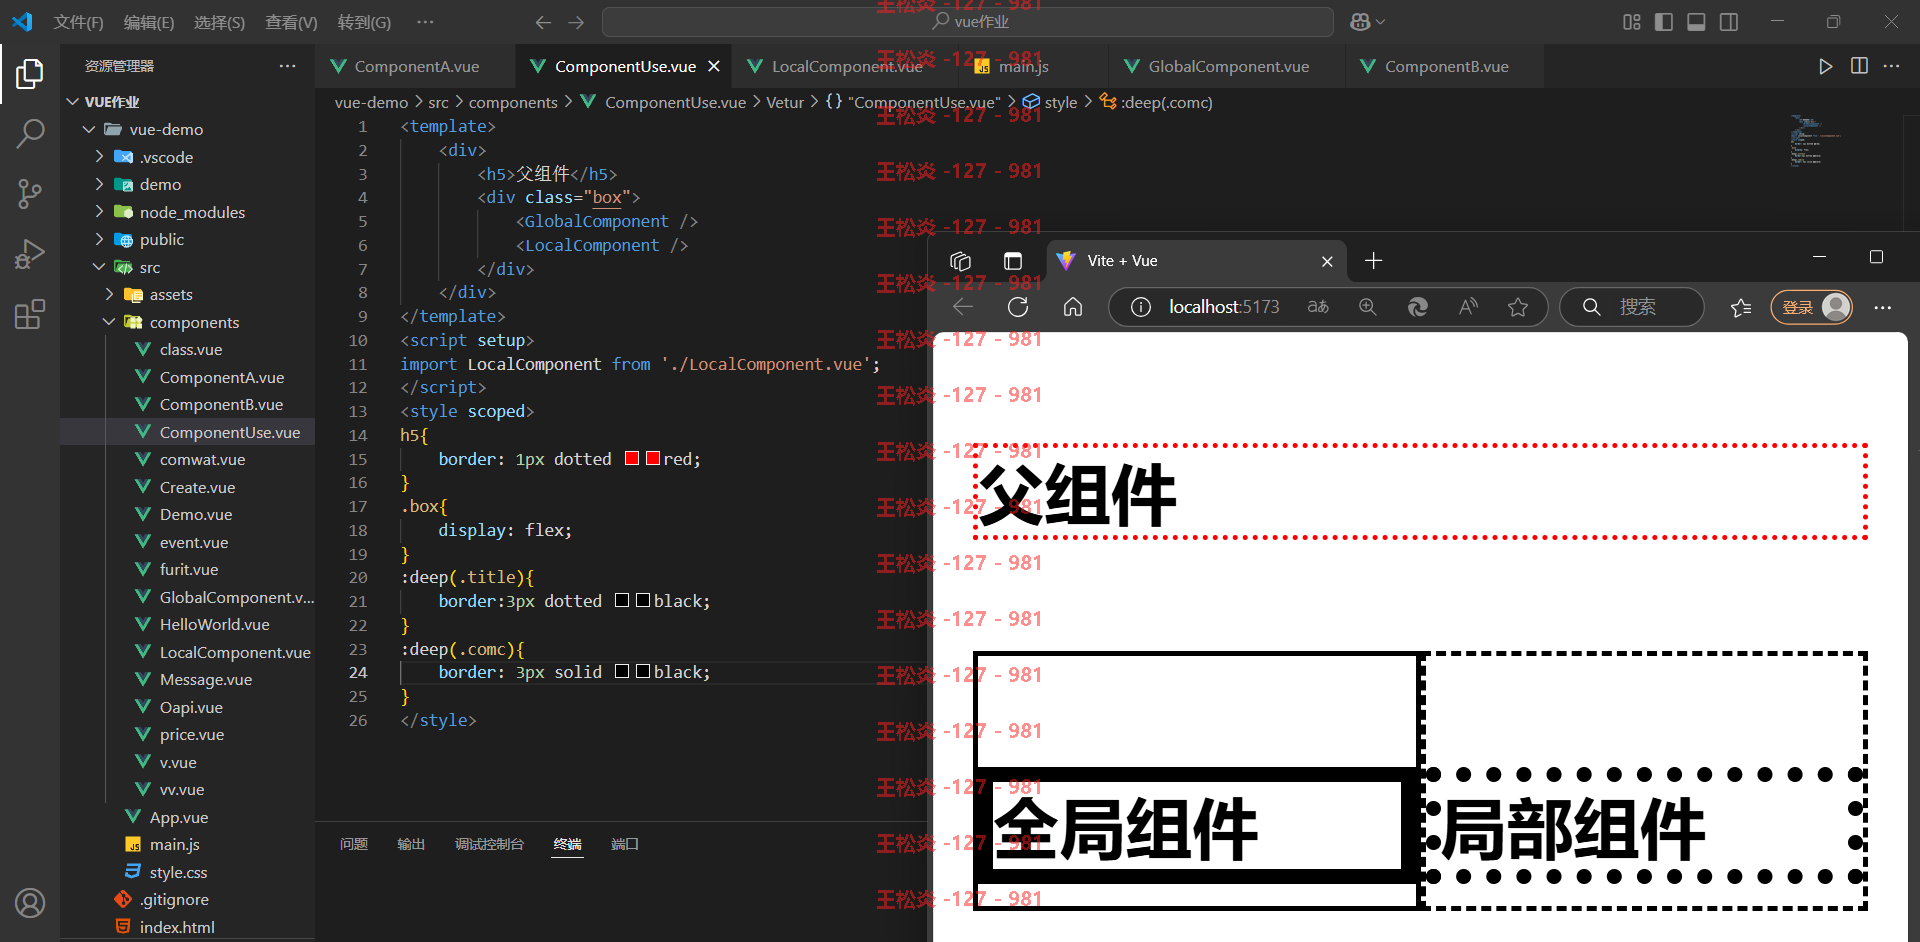
Task: Switch to the 问题 panel tab
Action: [x=354, y=844]
